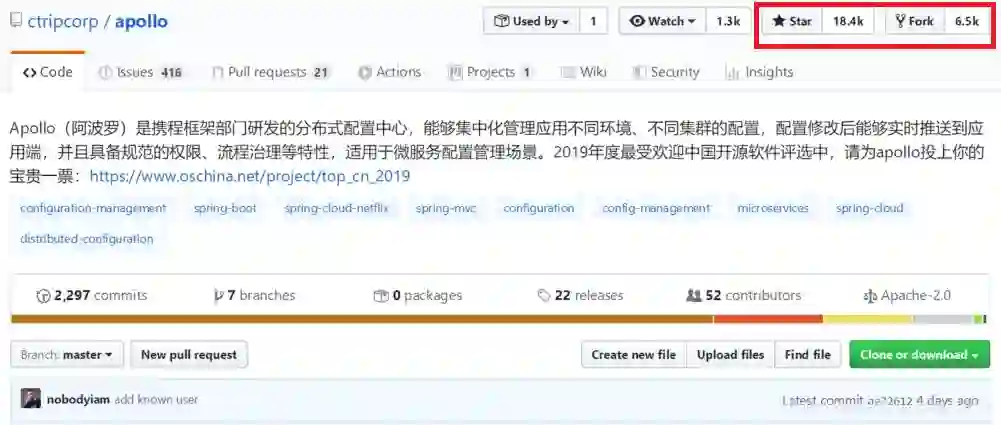This screenshot has height=425, width=1001.
Task: Click the Upload files button
Action: [730, 355]
